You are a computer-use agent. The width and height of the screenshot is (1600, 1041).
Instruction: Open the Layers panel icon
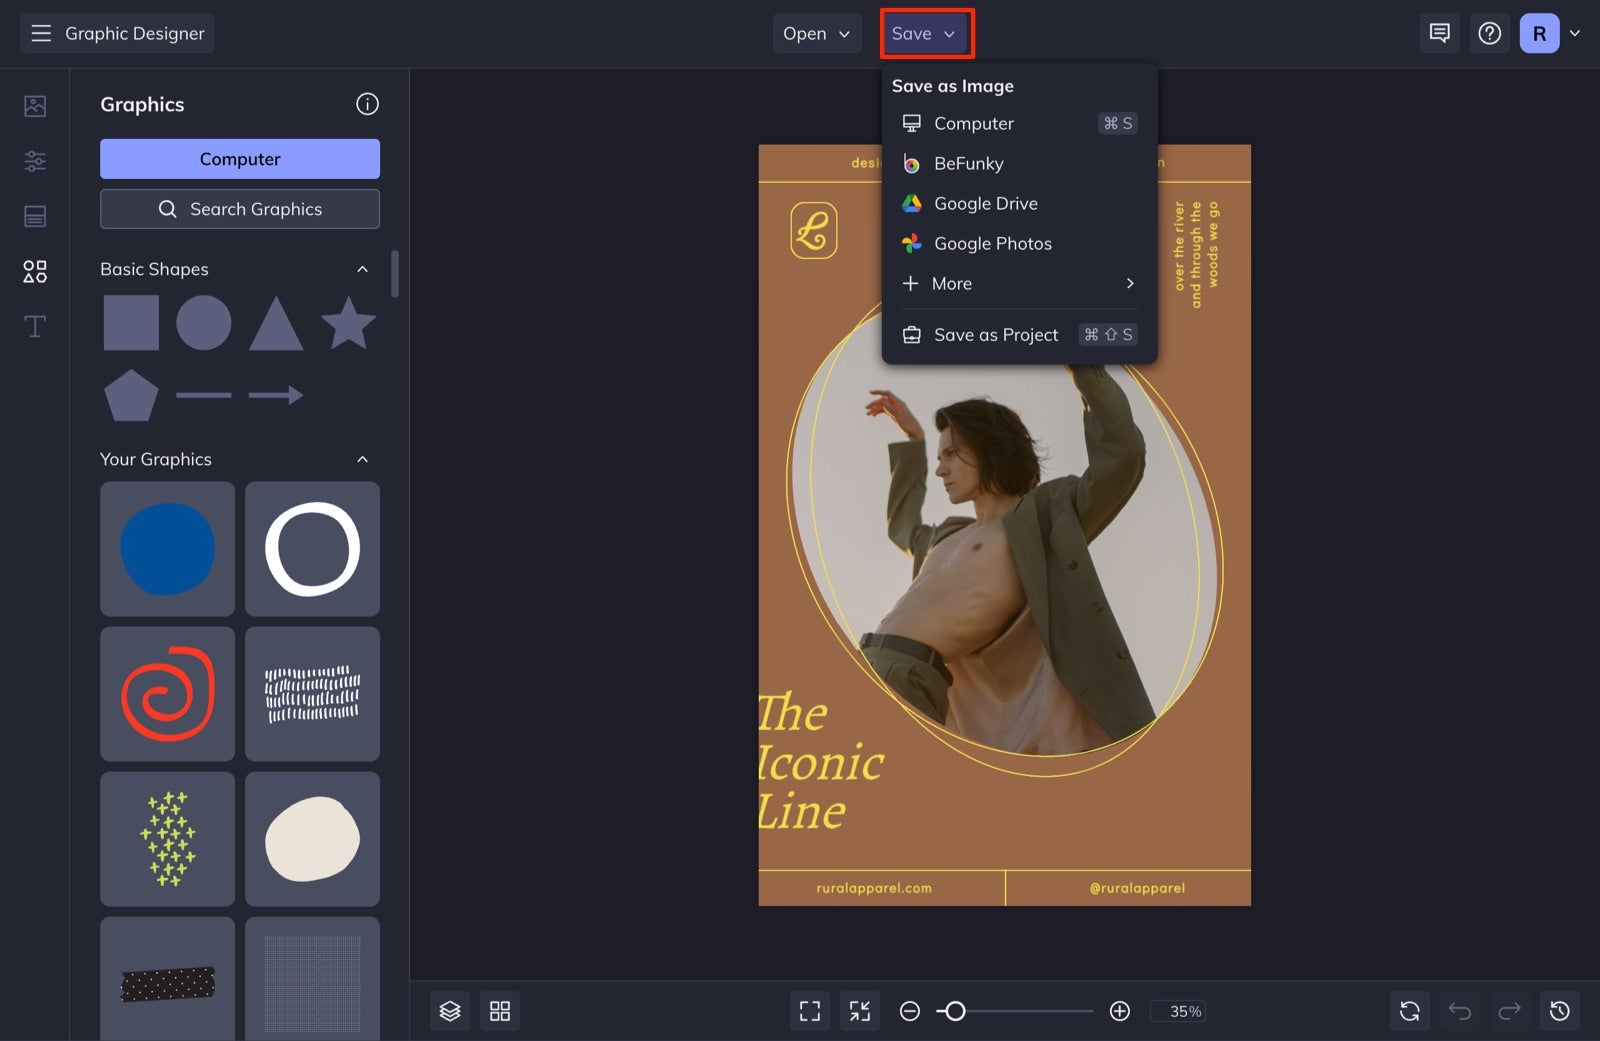pyautogui.click(x=450, y=1011)
